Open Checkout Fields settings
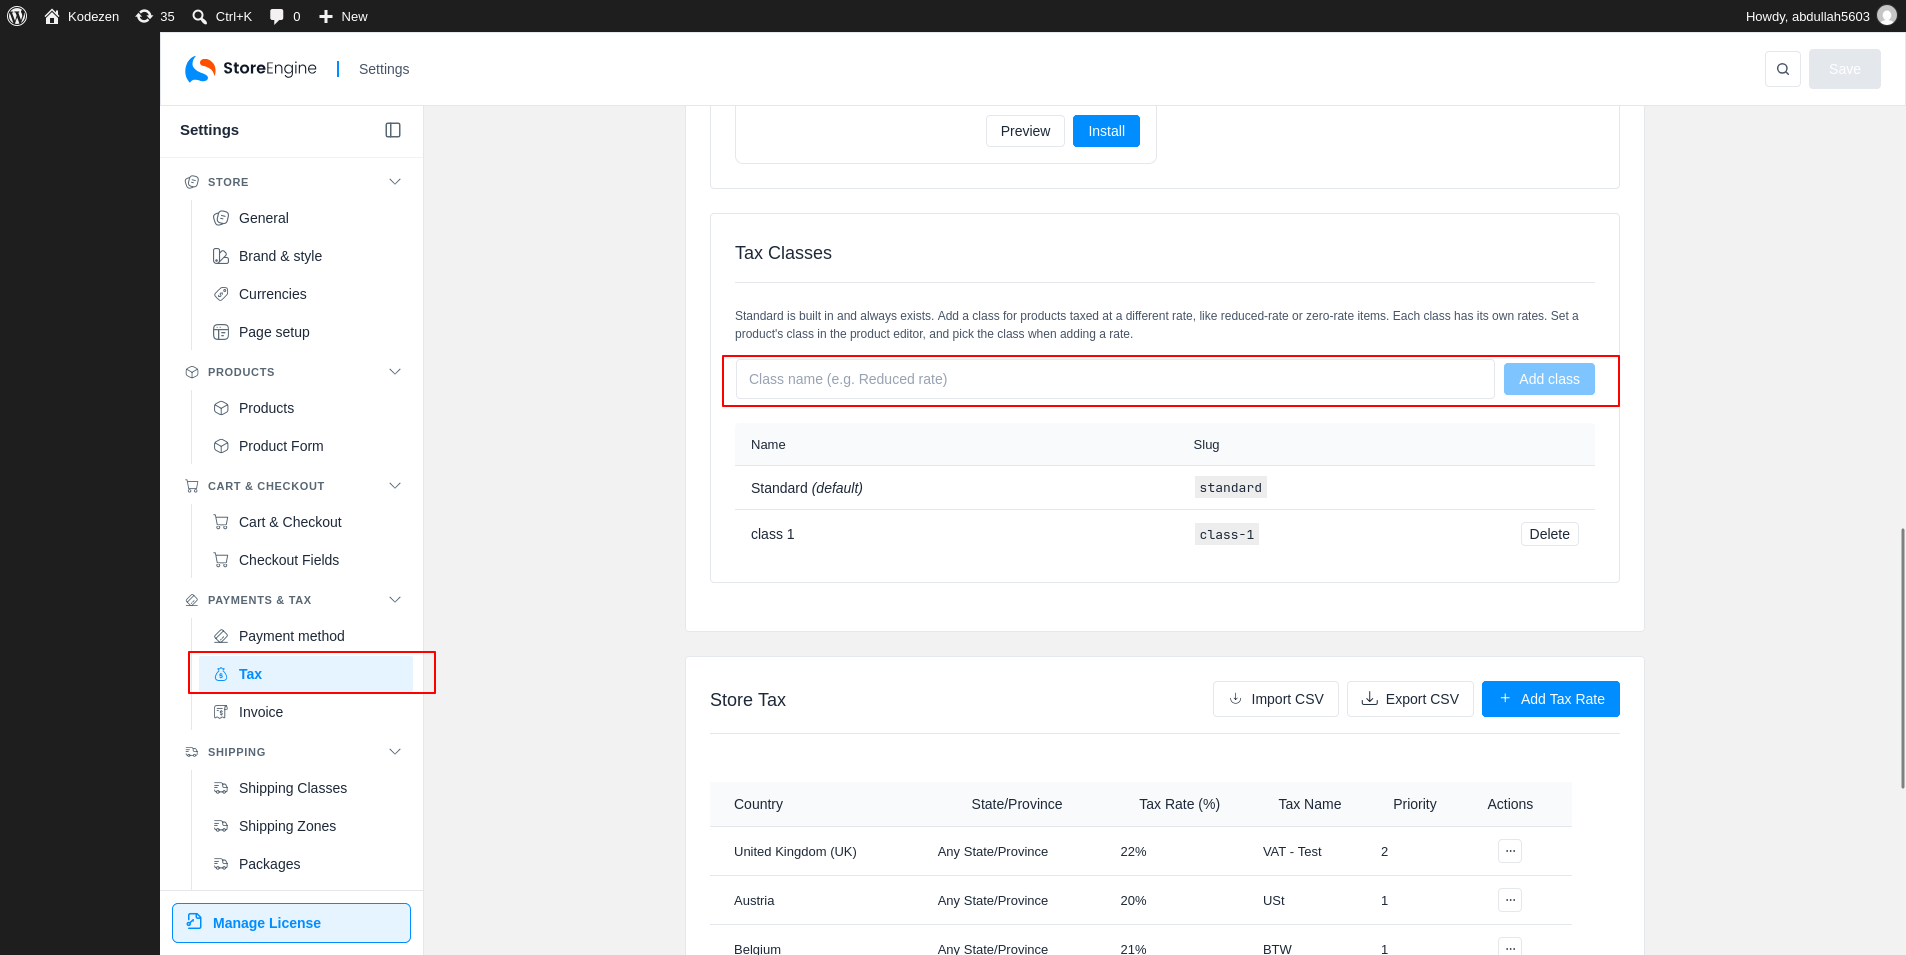This screenshot has width=1906, height=955. 306,560
